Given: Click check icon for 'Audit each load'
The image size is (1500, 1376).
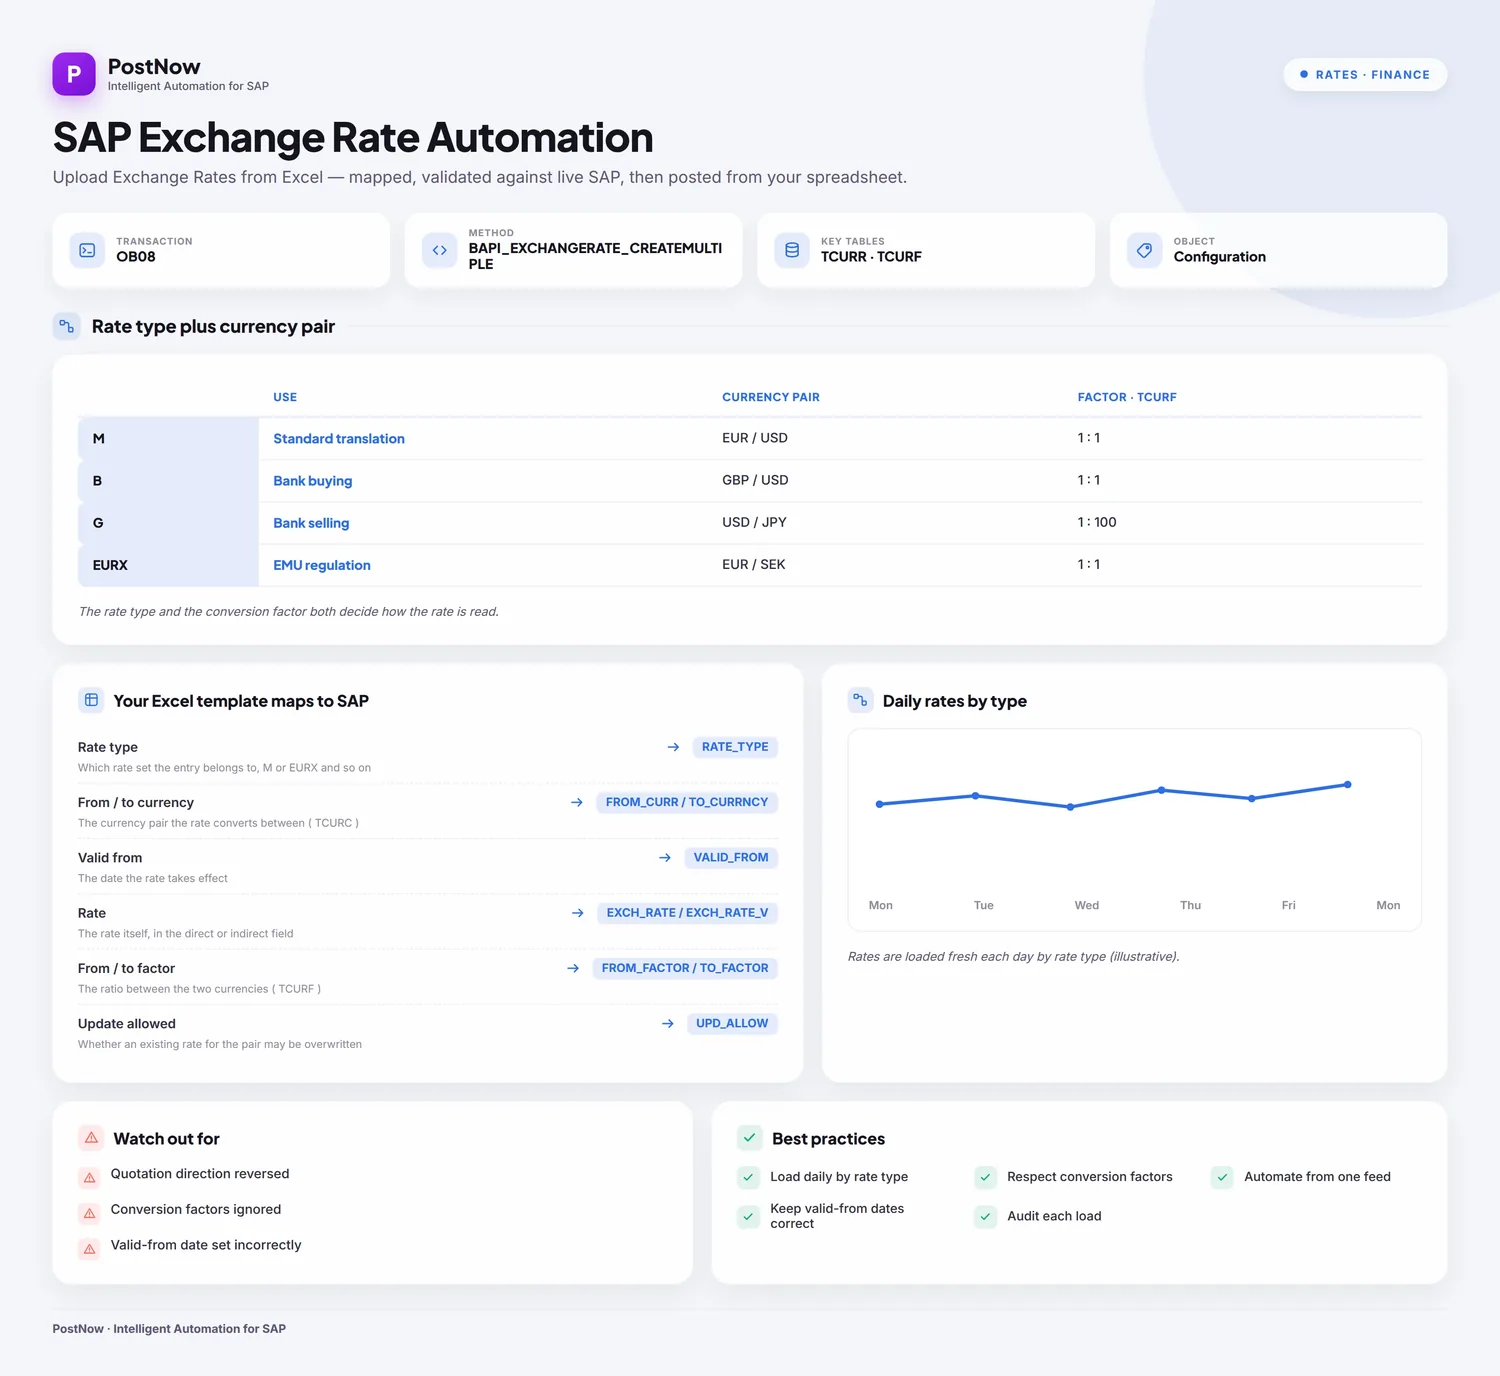Looking at the screenshot, I should coord(985,1216).
